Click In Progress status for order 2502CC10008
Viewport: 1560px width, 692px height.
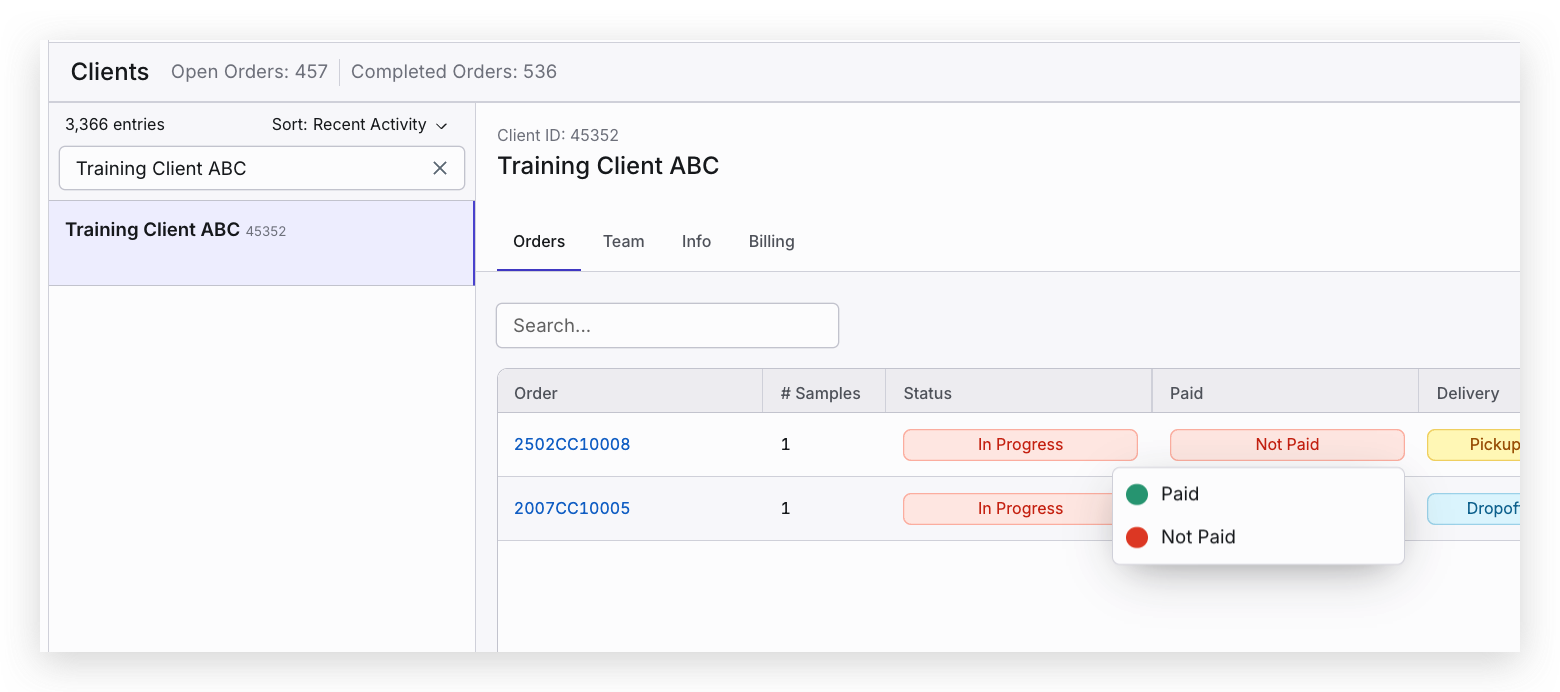(1020, 444)
